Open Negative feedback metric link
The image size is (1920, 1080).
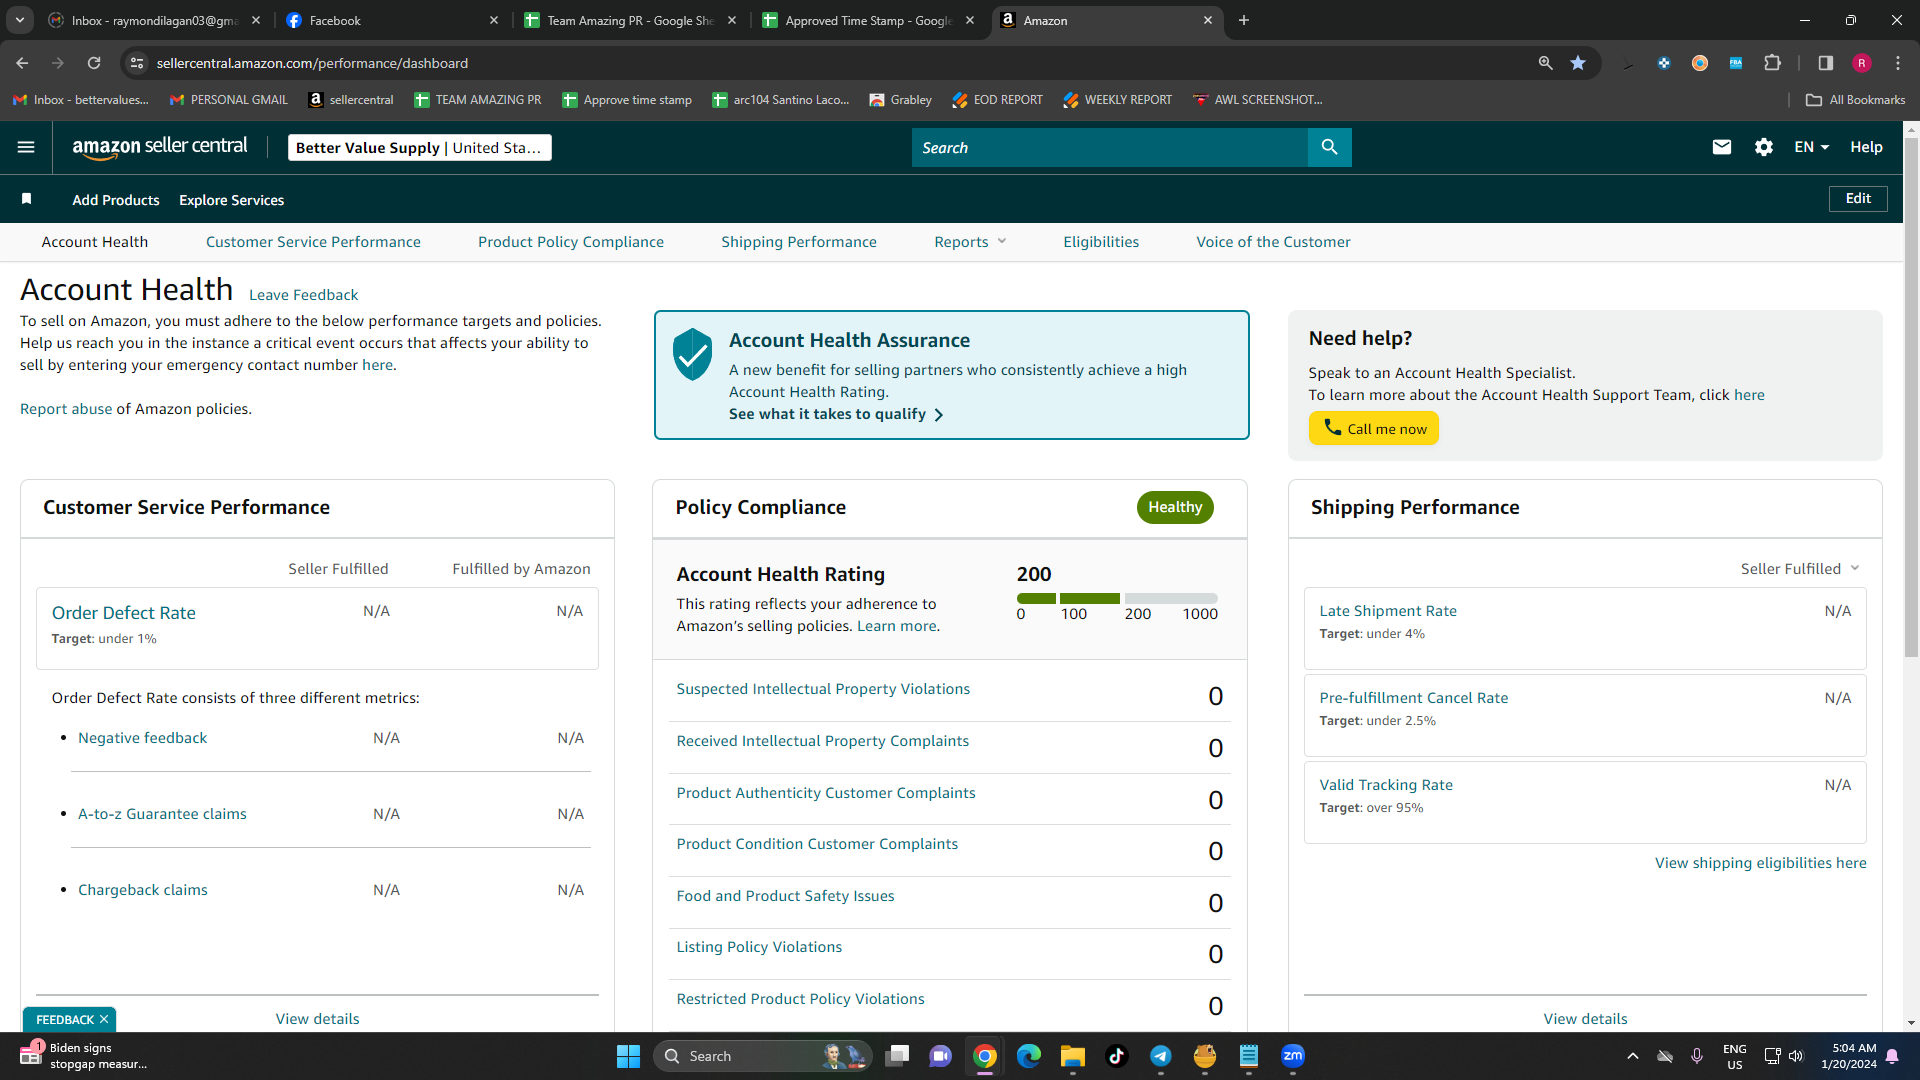pos(143,738)
